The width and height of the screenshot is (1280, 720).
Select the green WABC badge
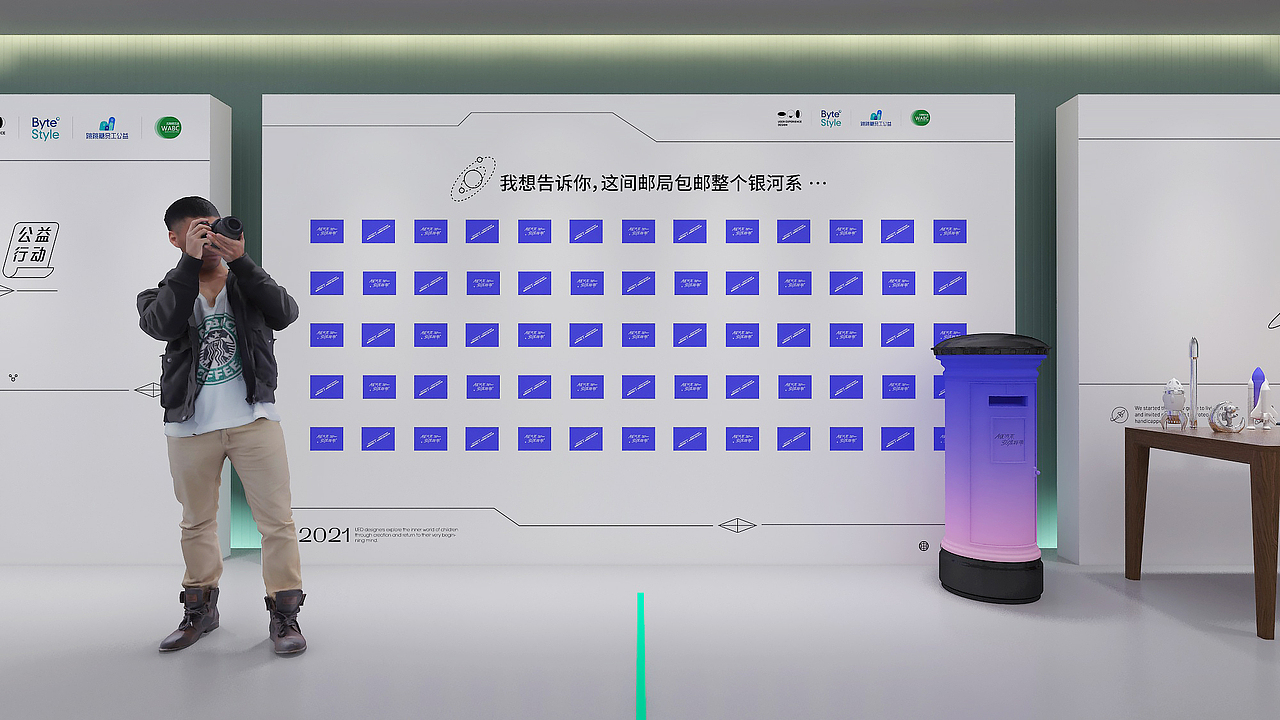[920, 117]
